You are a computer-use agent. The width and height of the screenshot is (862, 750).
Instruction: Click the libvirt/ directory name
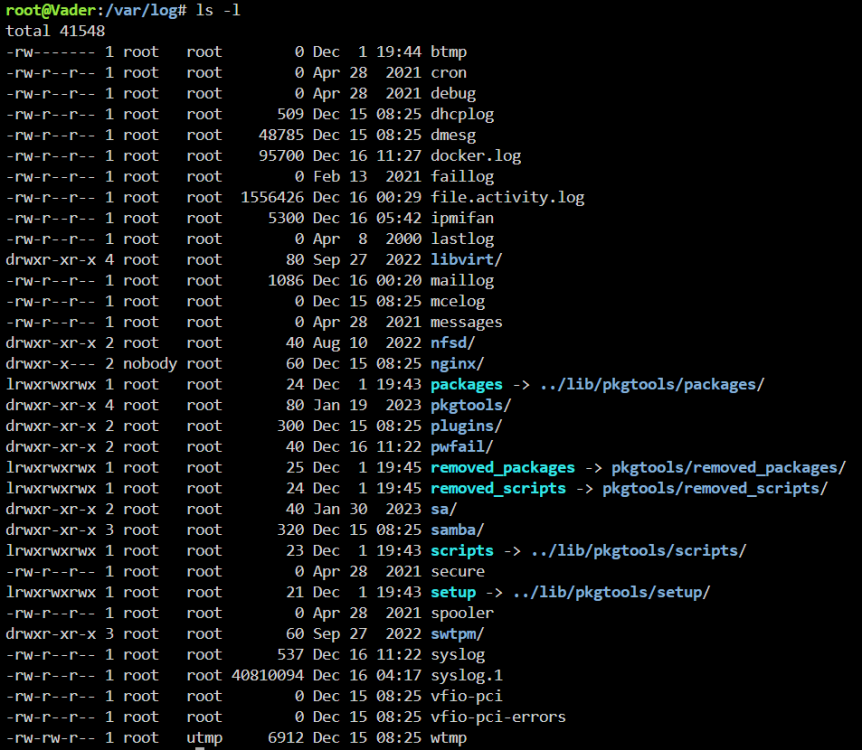tap(466, 260)
